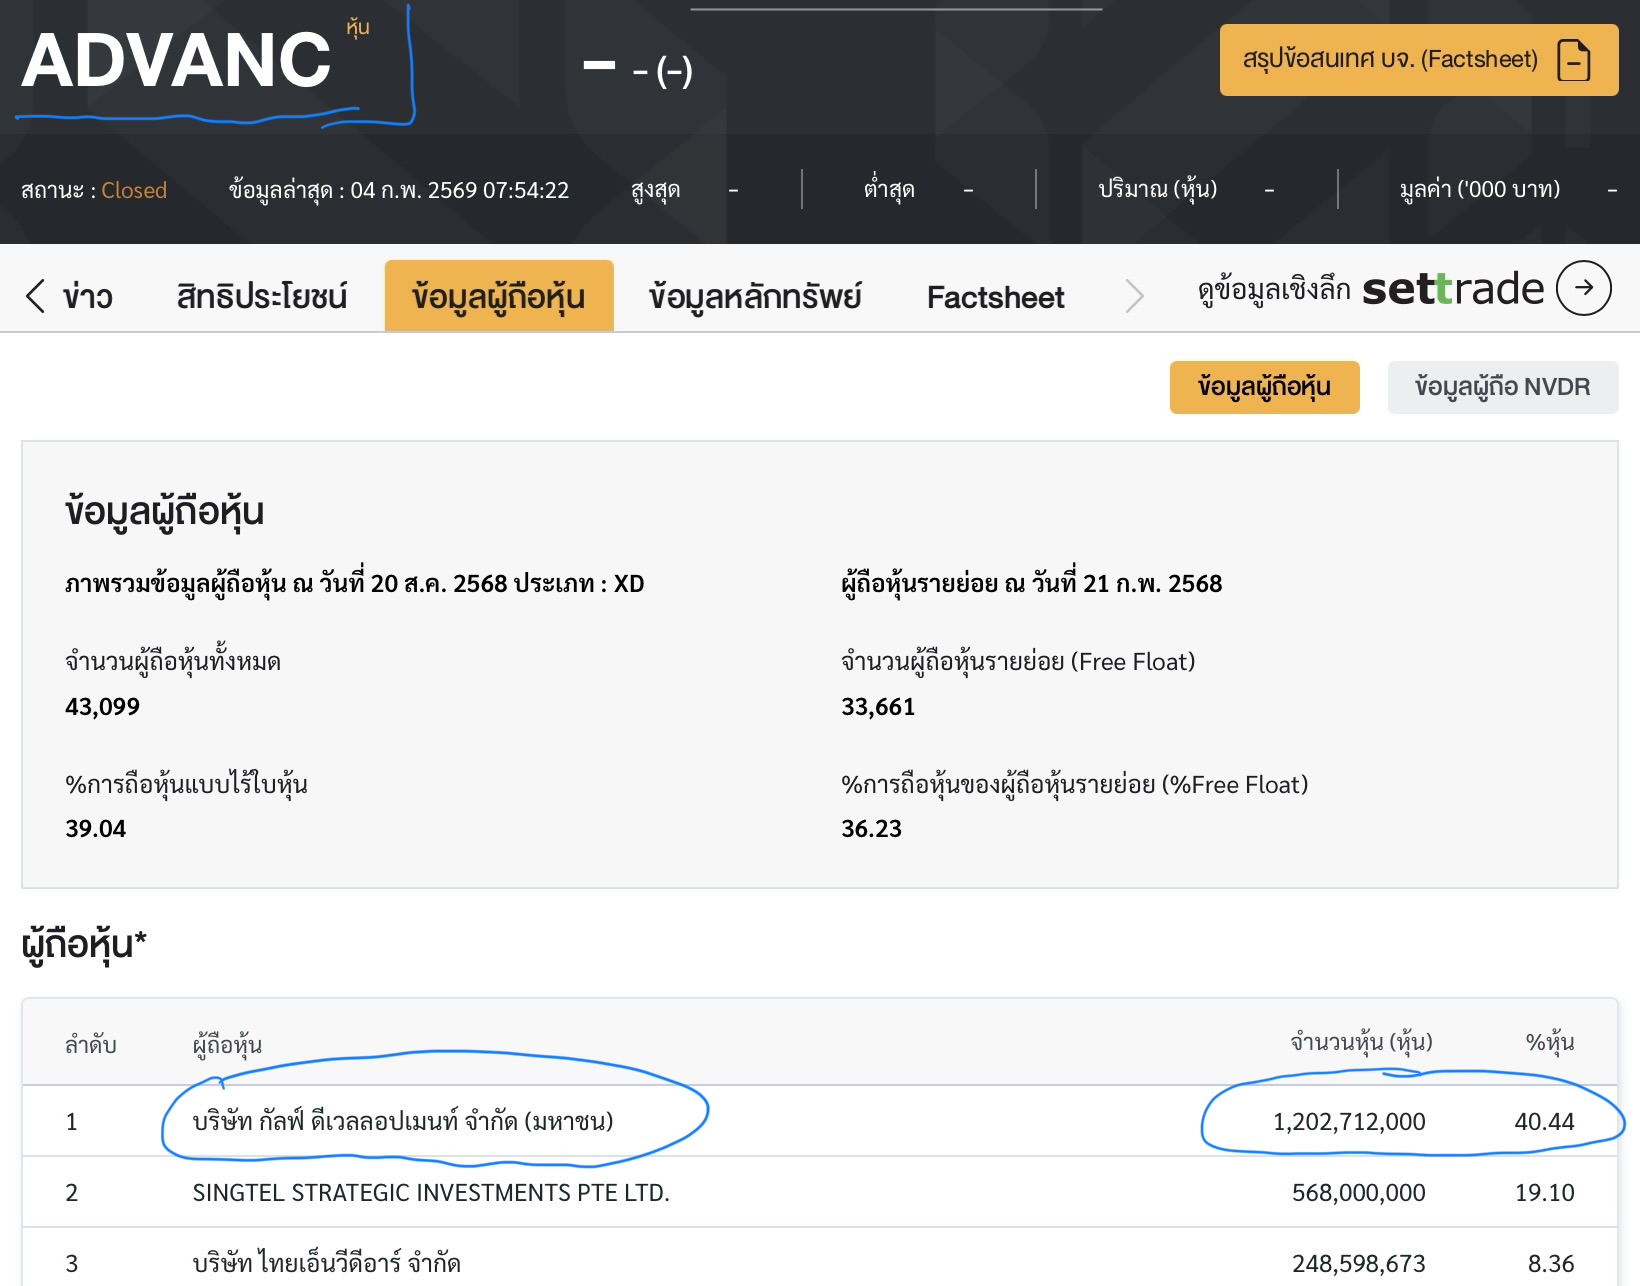The image size is (1640, 1286).
Task: Click SINGTEL STRATEGIC INVESTMENTS PTE LTD. row
Action: [x=431, y=1192]
